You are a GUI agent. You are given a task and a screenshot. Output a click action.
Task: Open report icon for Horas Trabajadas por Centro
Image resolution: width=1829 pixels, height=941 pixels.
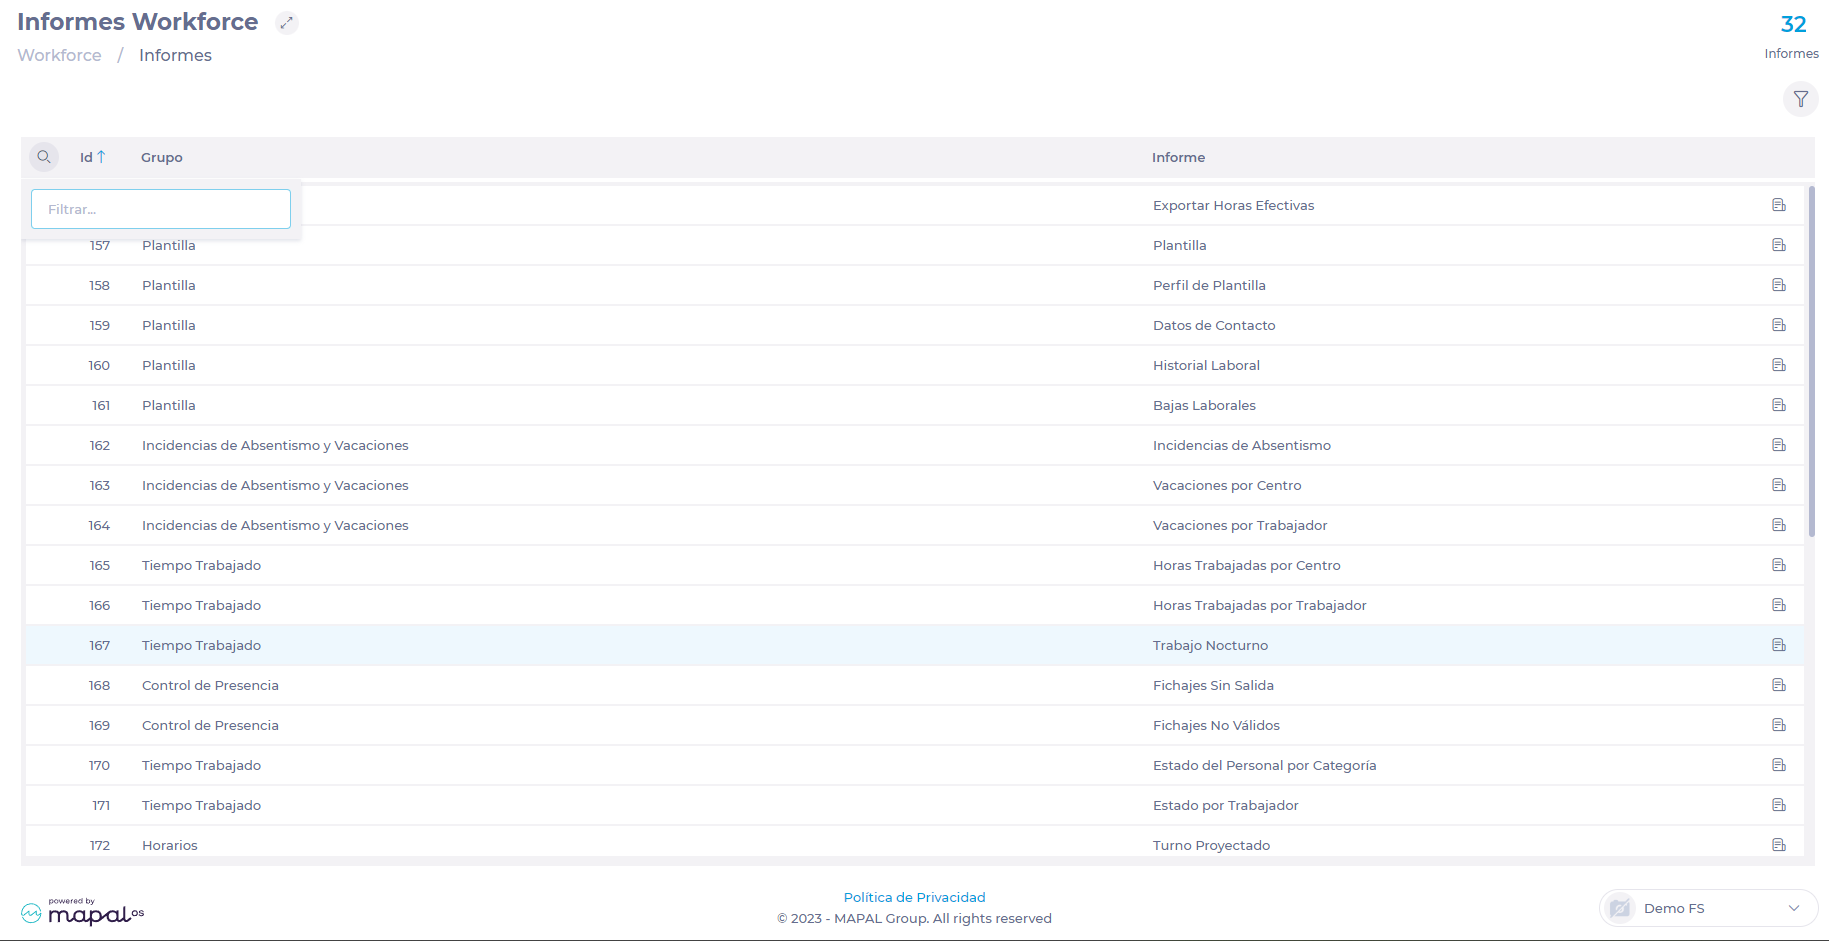click(1778, 565)
